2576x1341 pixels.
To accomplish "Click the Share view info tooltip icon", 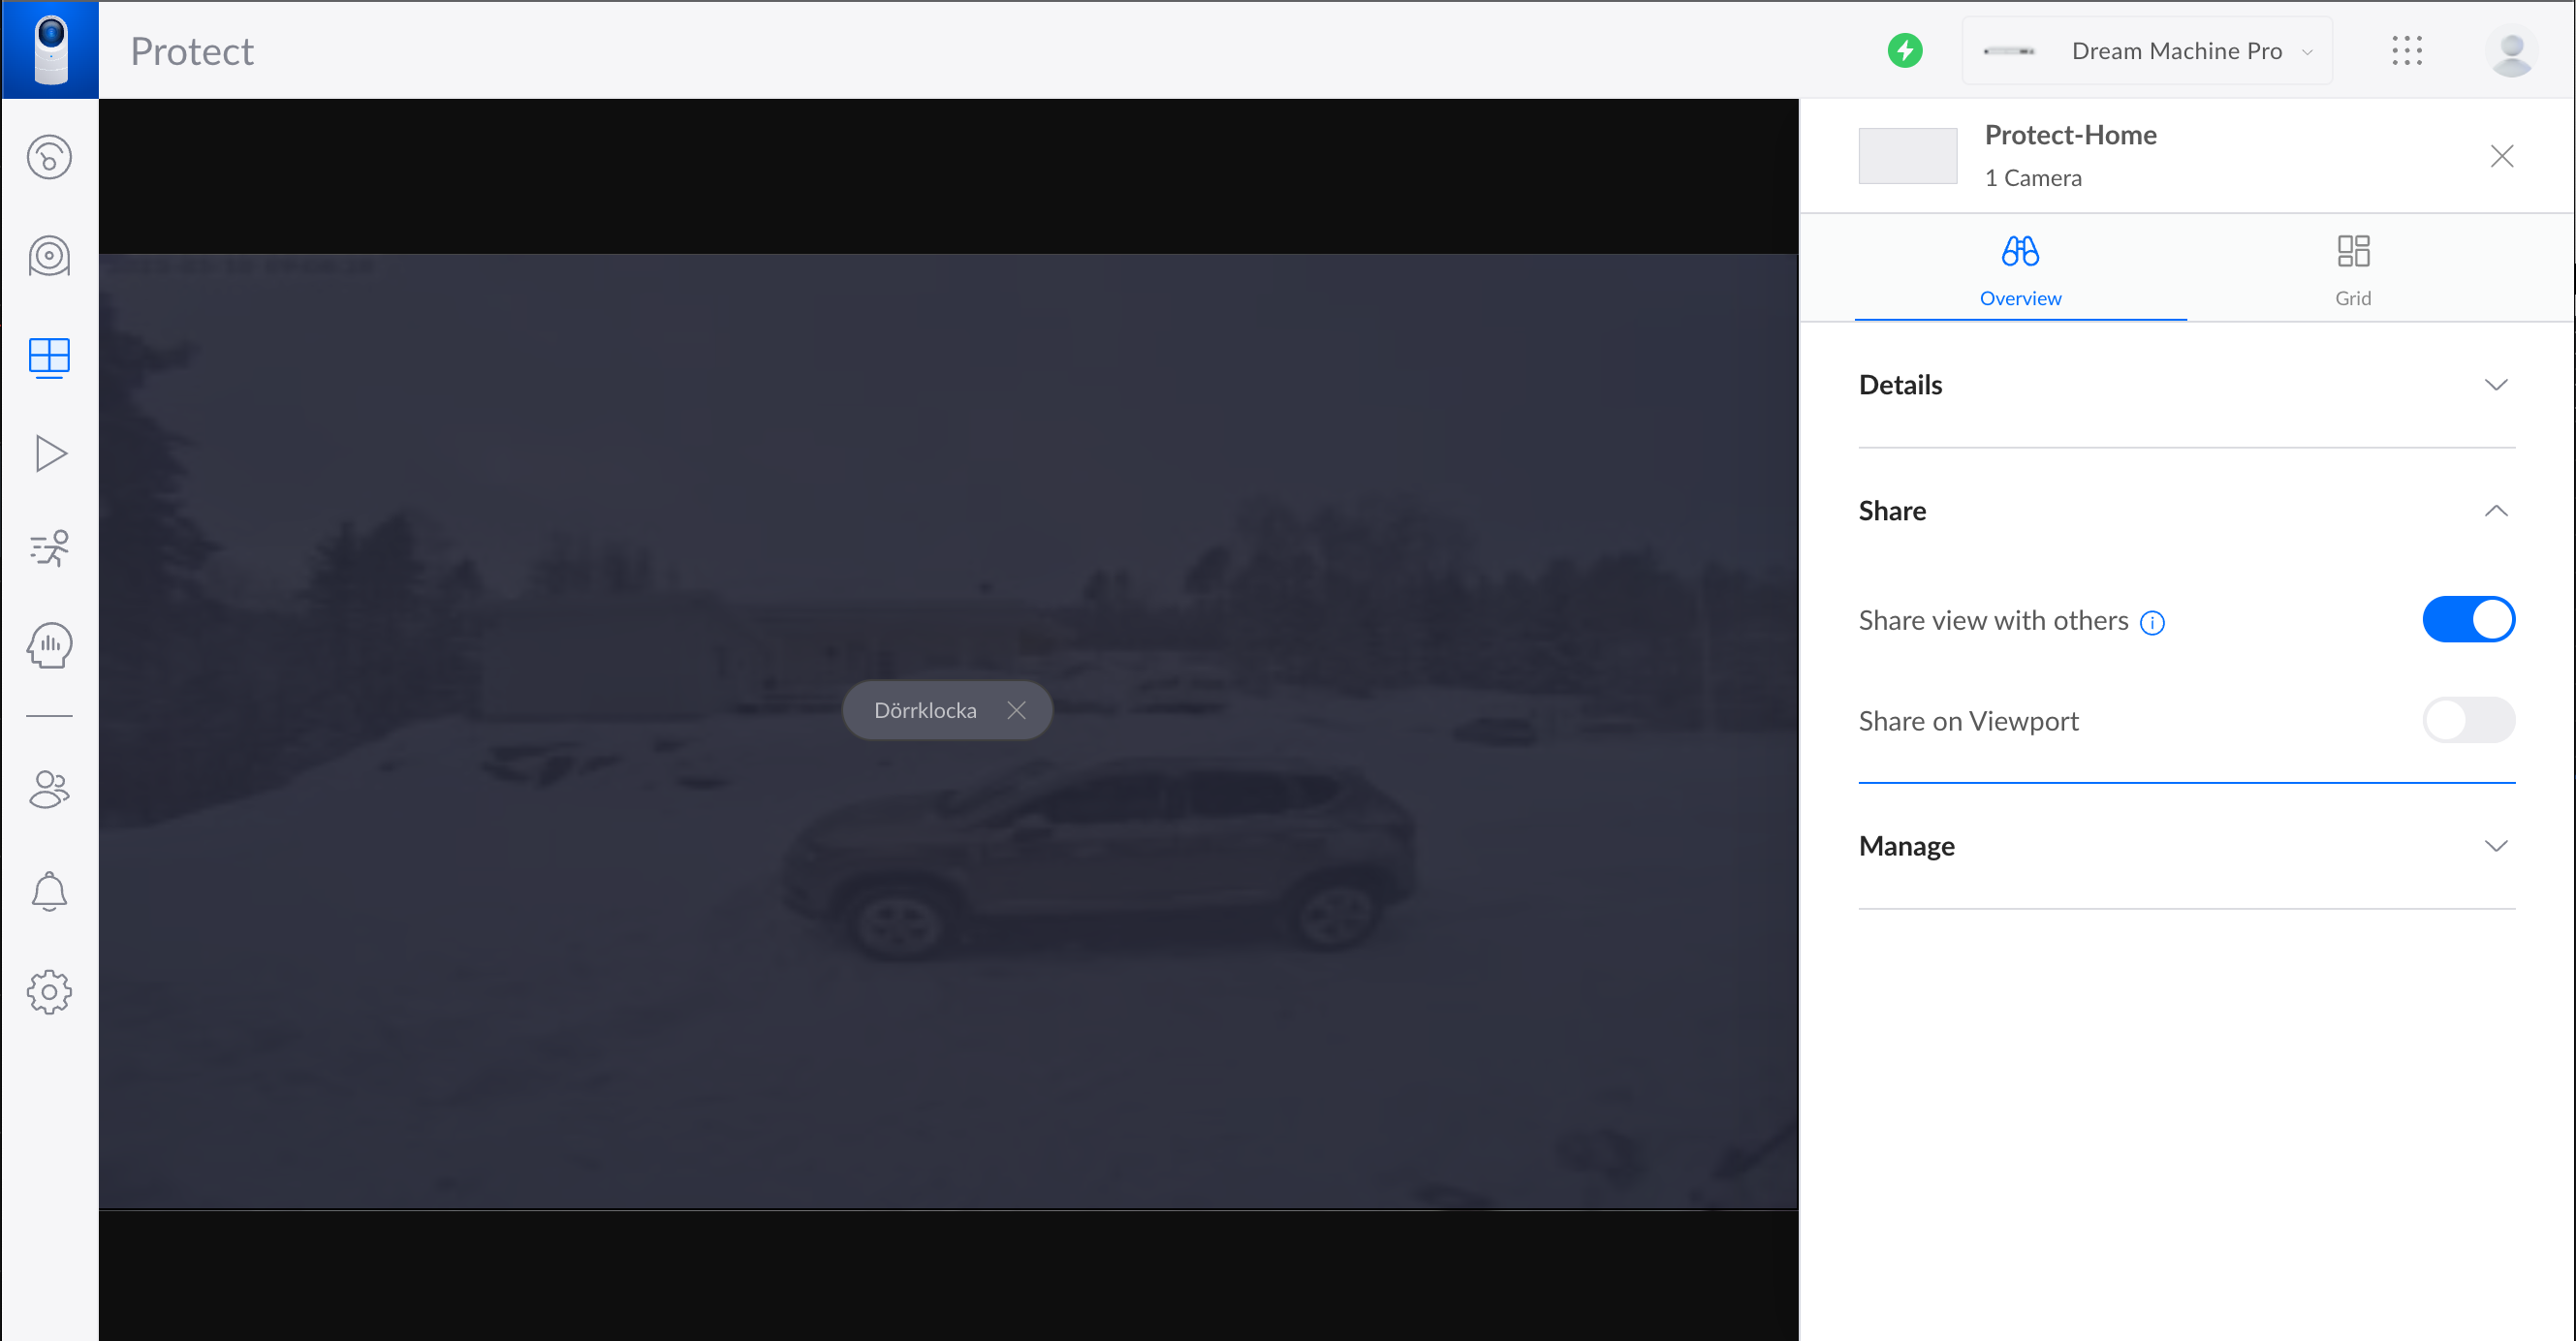I will coord(2152,622).
